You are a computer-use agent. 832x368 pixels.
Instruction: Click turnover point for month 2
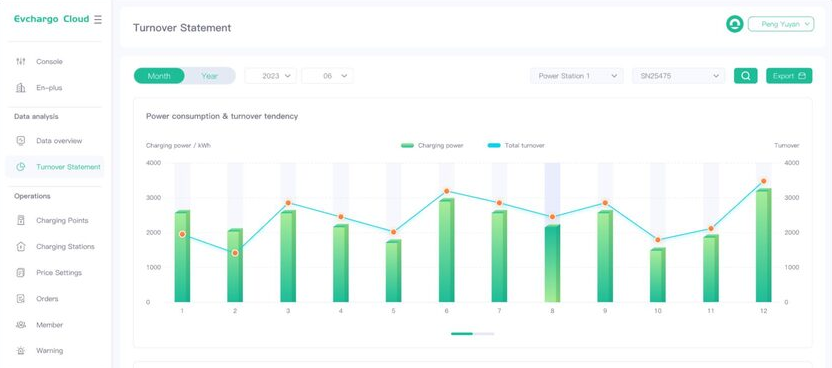pos(235,253)
